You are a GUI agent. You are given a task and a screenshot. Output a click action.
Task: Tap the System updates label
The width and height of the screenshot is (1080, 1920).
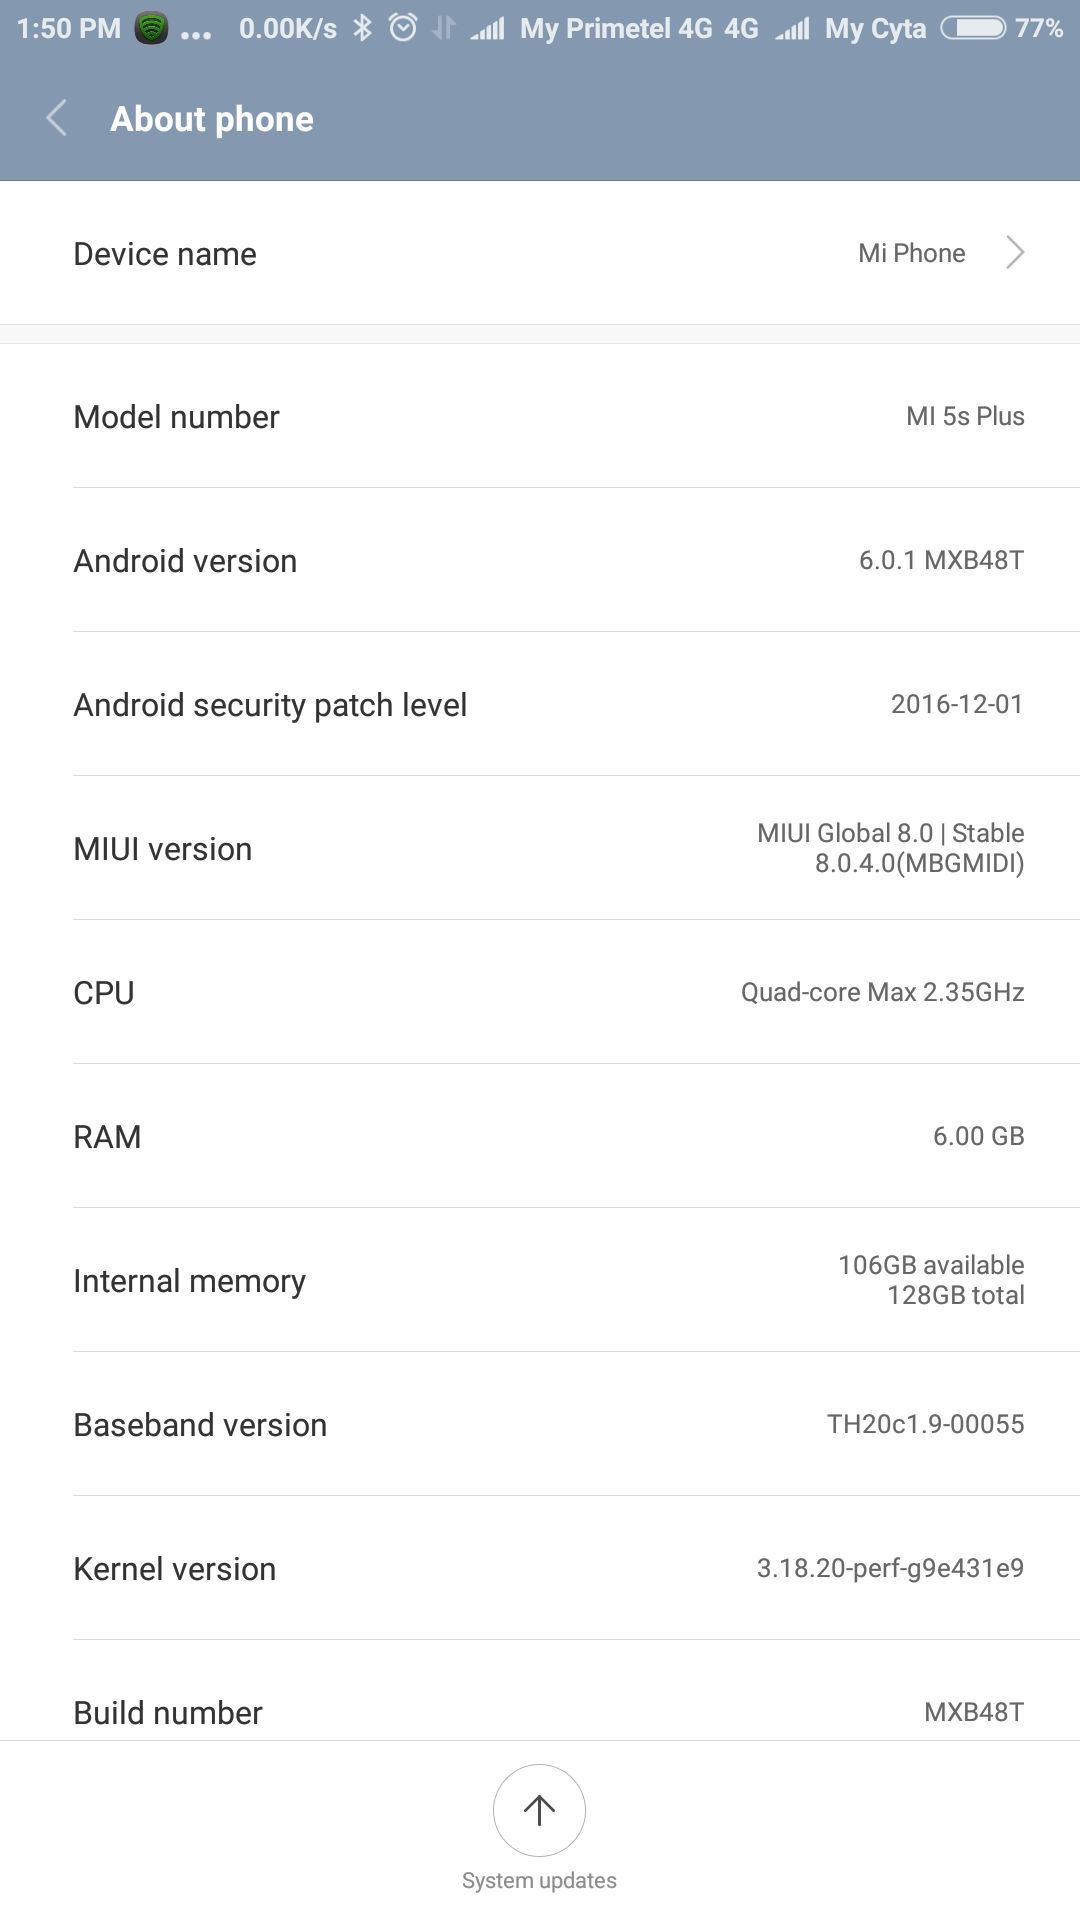pos(539,1880)
